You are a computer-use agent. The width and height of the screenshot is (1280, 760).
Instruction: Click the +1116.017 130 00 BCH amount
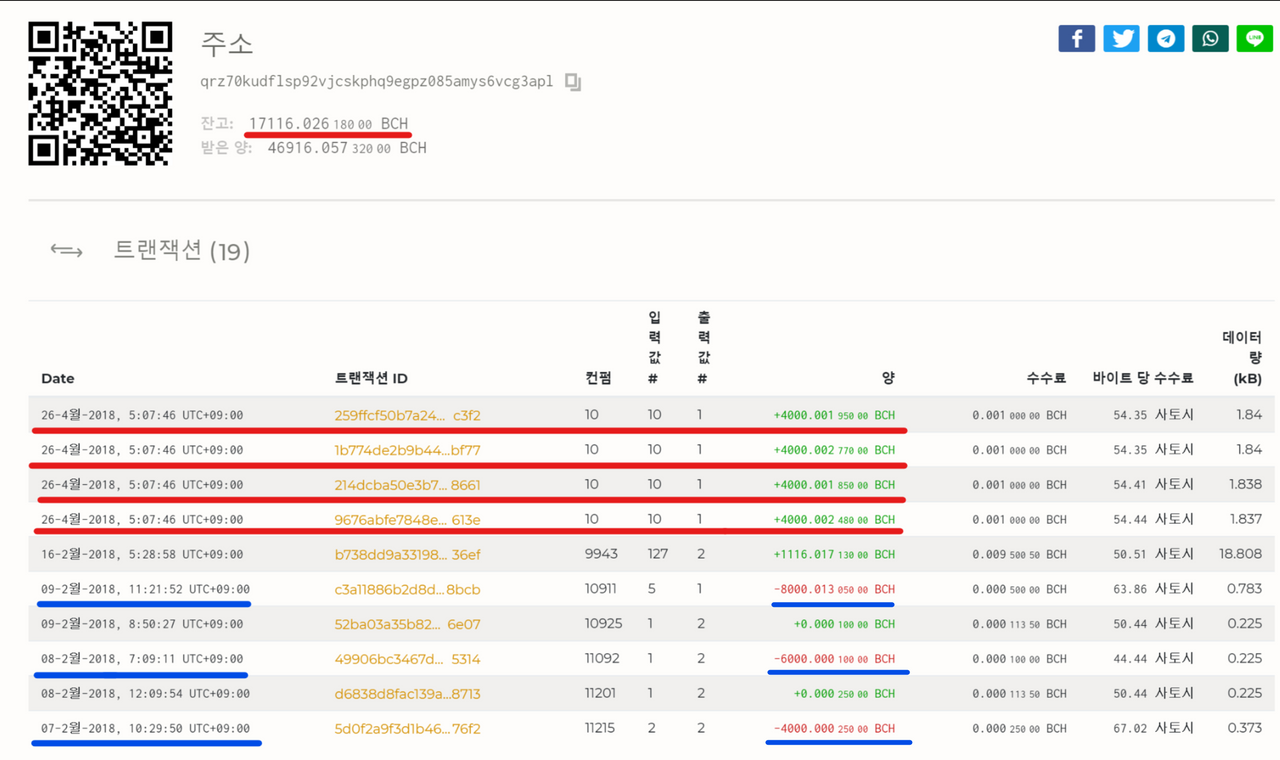tap(834, 554)
